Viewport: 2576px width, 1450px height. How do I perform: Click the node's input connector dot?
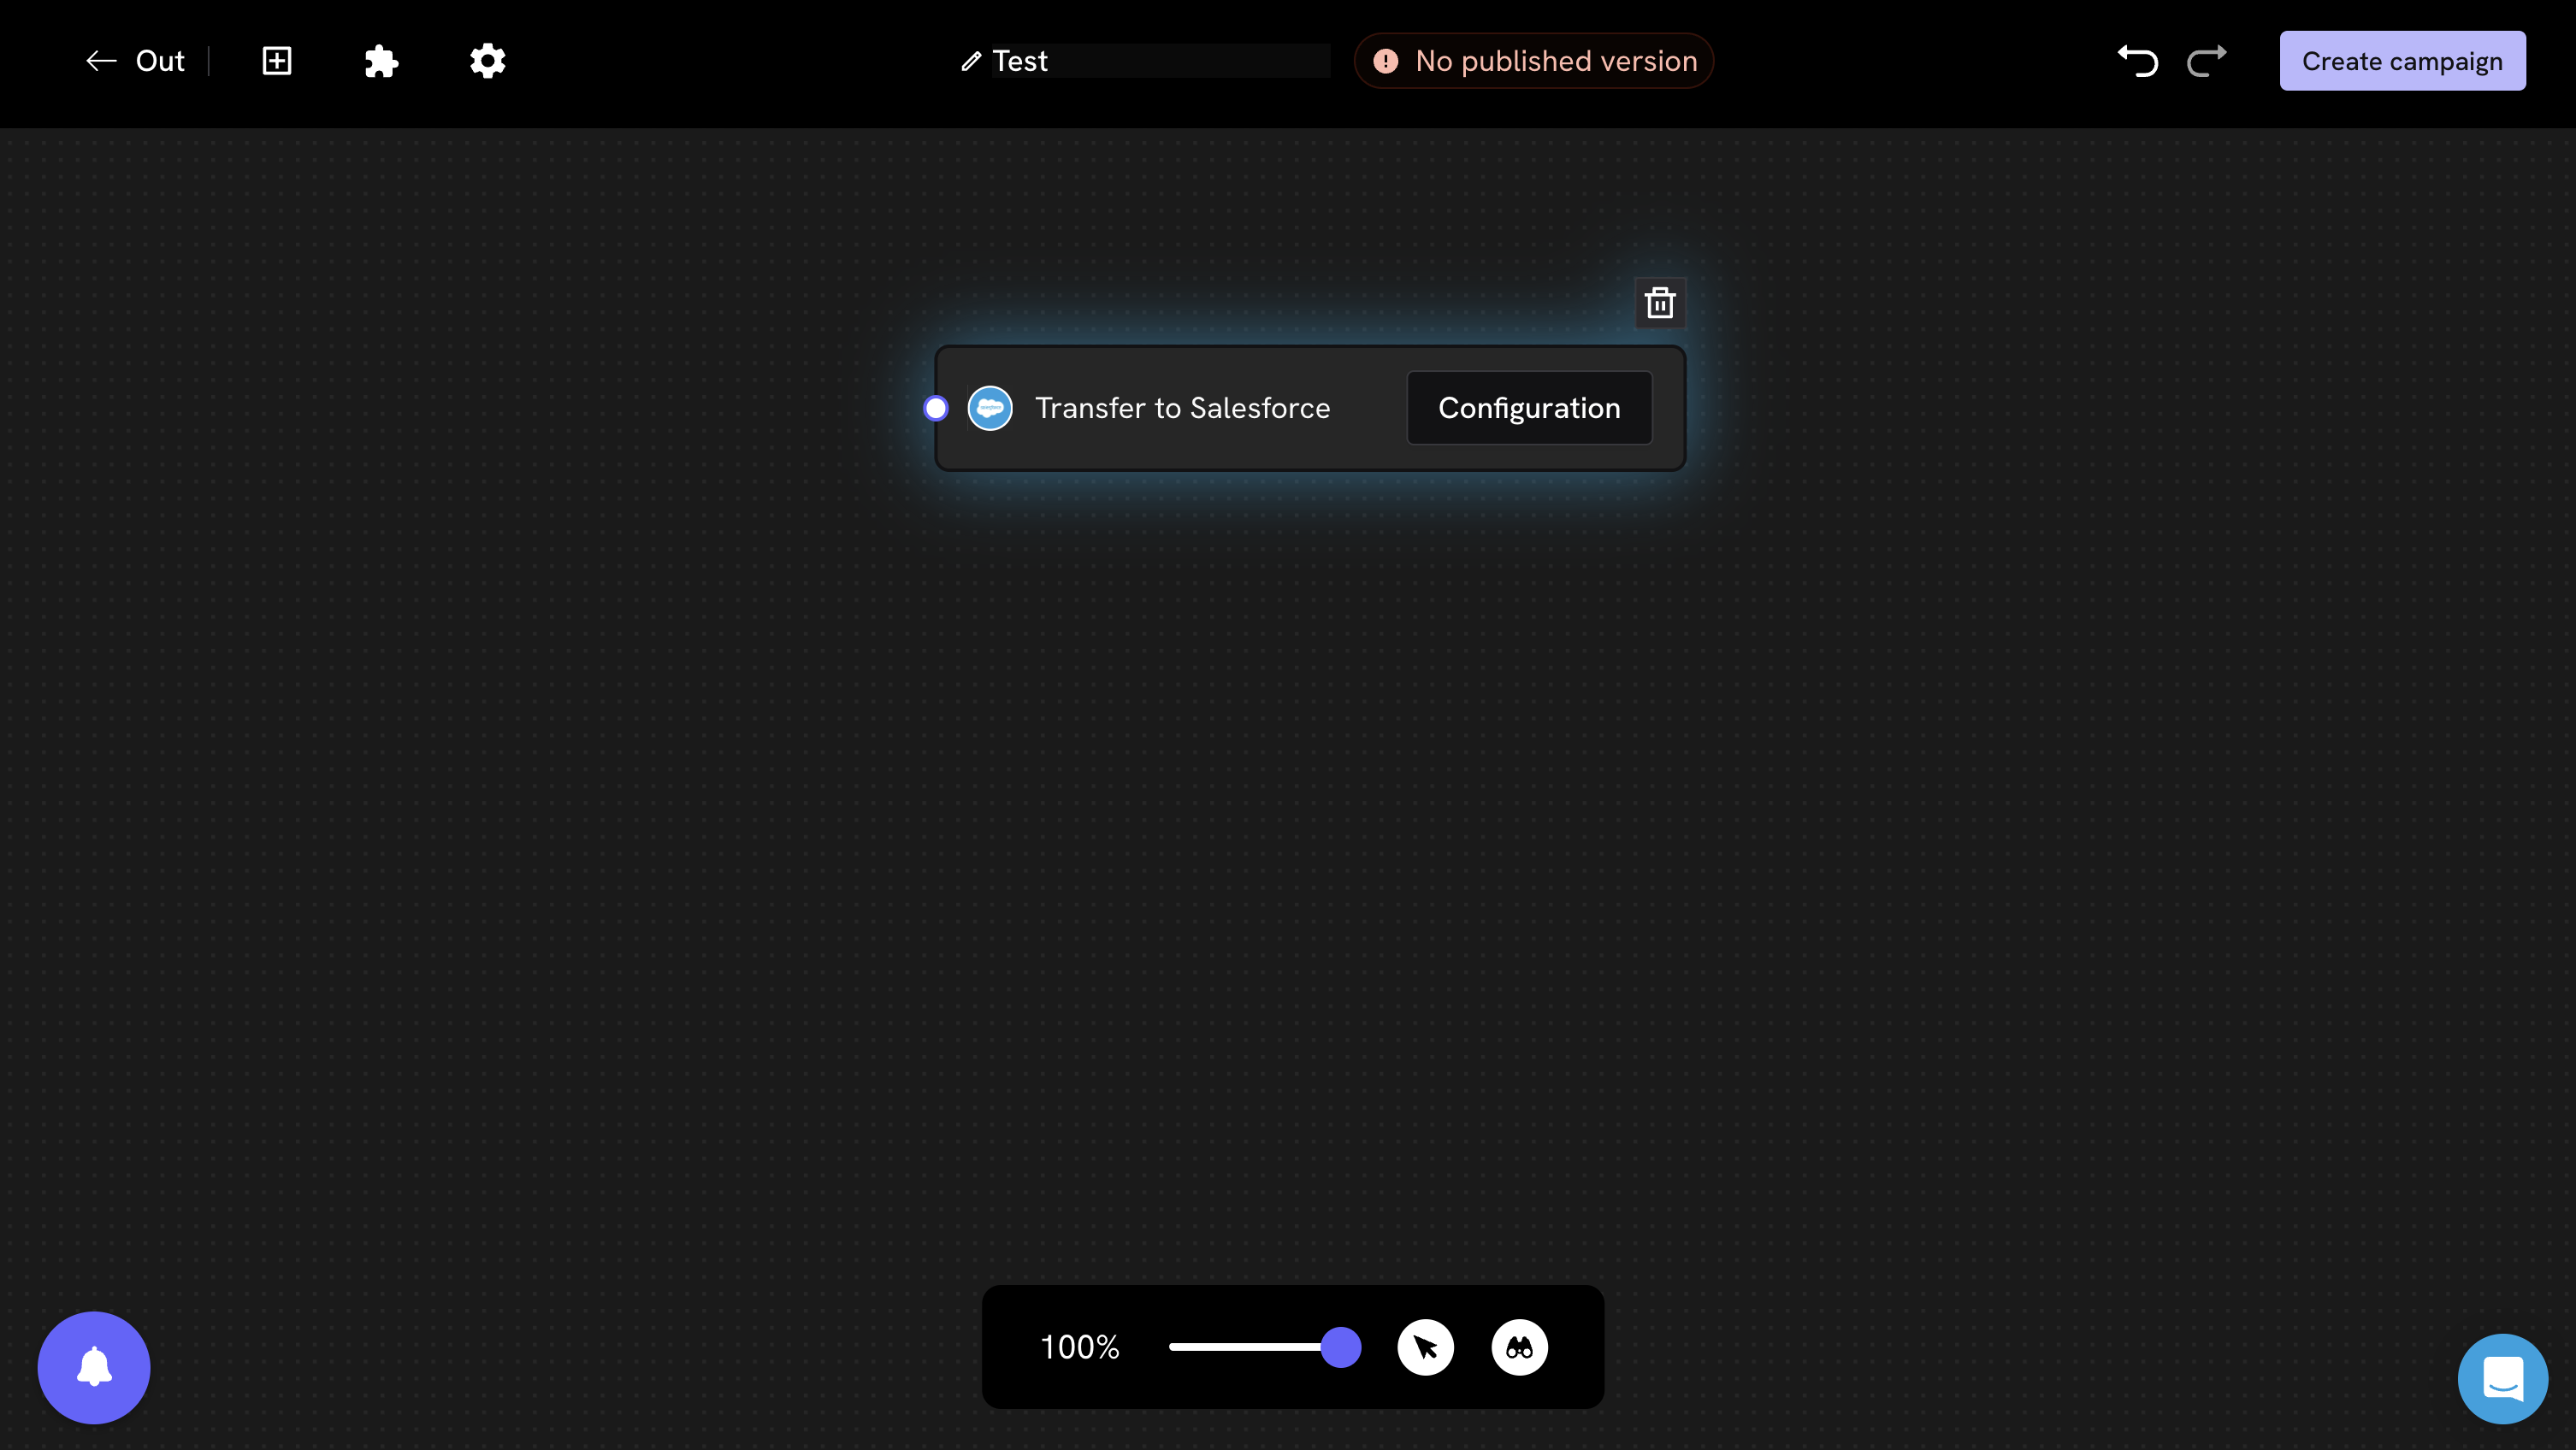coord(936,408)
